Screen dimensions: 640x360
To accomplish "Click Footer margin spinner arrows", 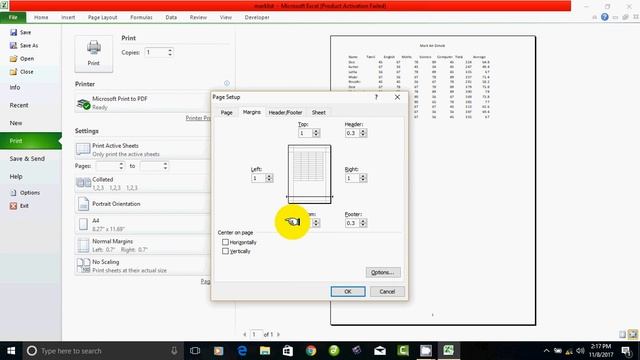I will pos(363,223).
